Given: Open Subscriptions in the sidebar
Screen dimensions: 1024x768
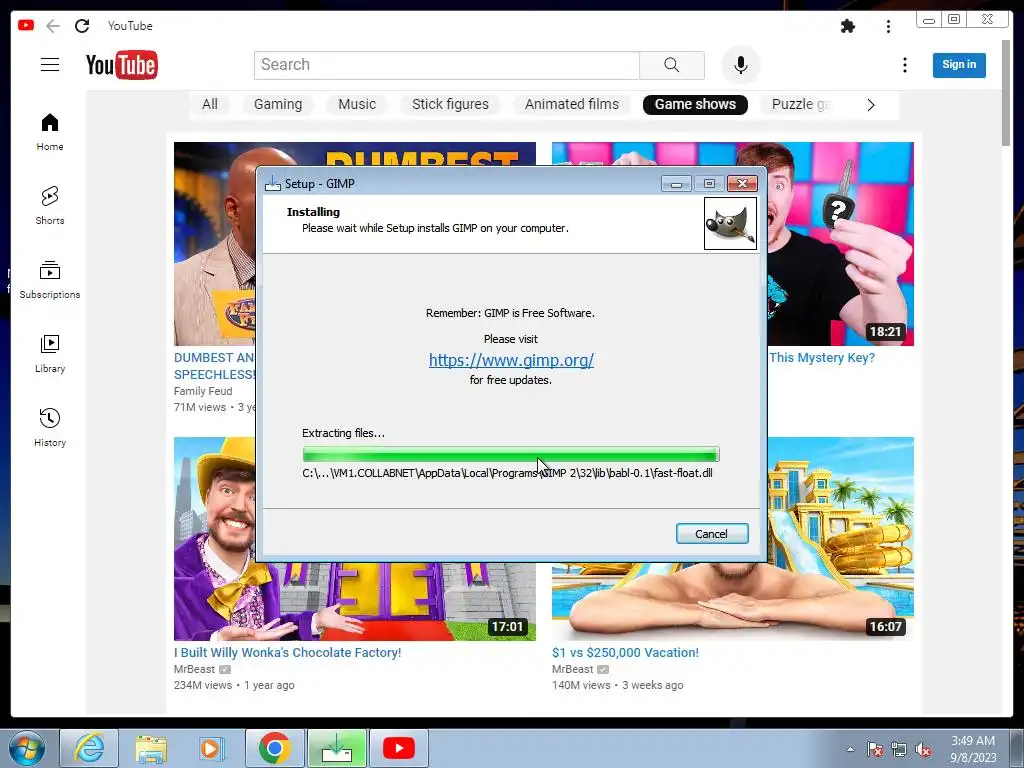Looking at the screenshot, I should pyautogui.click(x=50, y=280).
